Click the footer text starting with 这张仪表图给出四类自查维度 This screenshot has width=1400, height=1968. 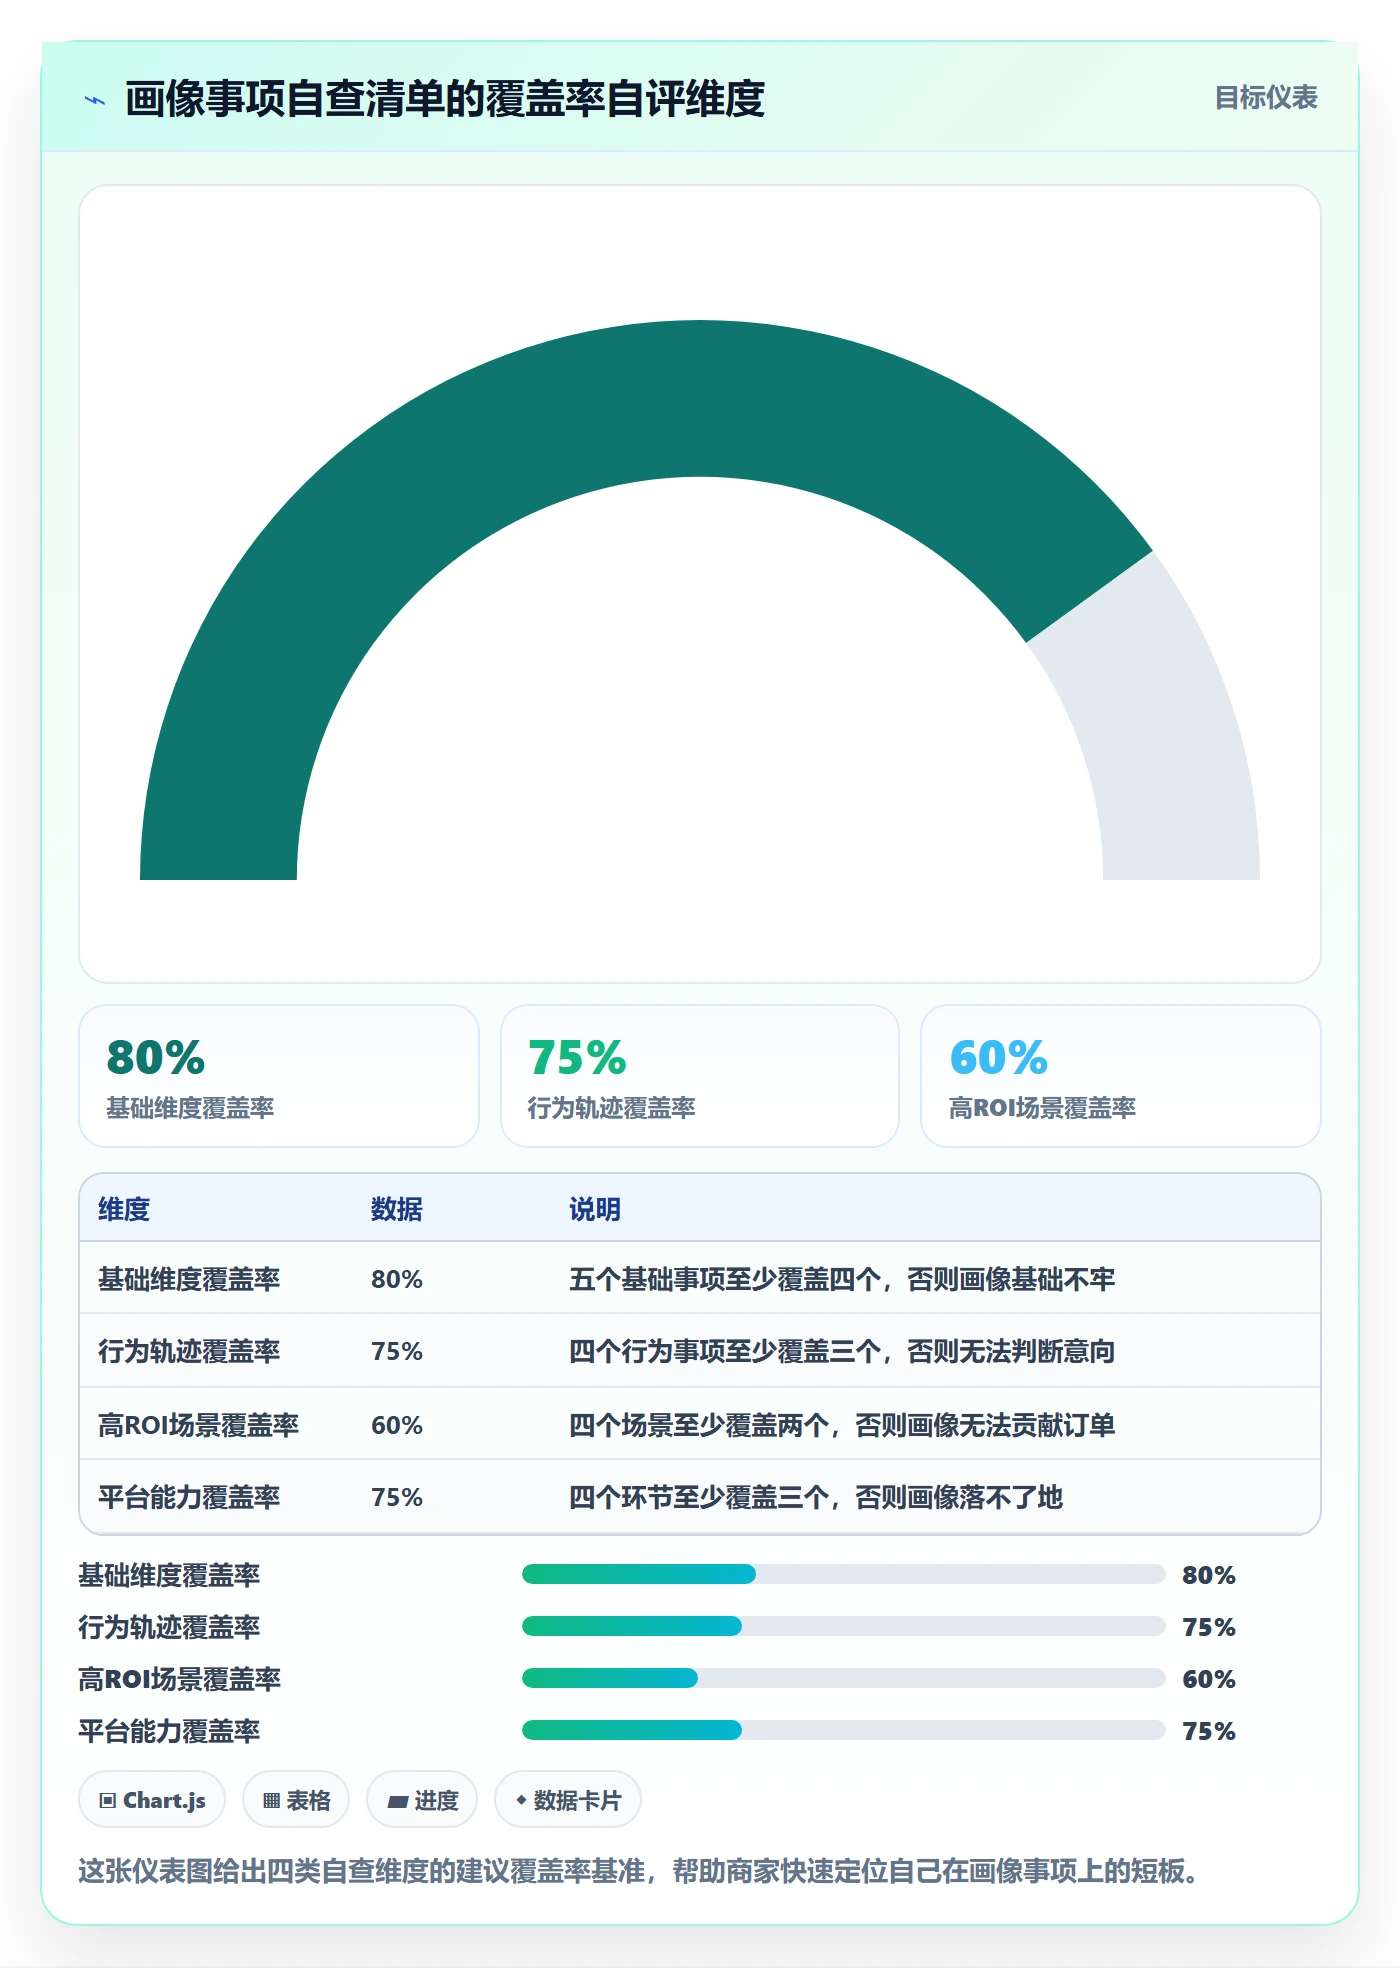640,1871
